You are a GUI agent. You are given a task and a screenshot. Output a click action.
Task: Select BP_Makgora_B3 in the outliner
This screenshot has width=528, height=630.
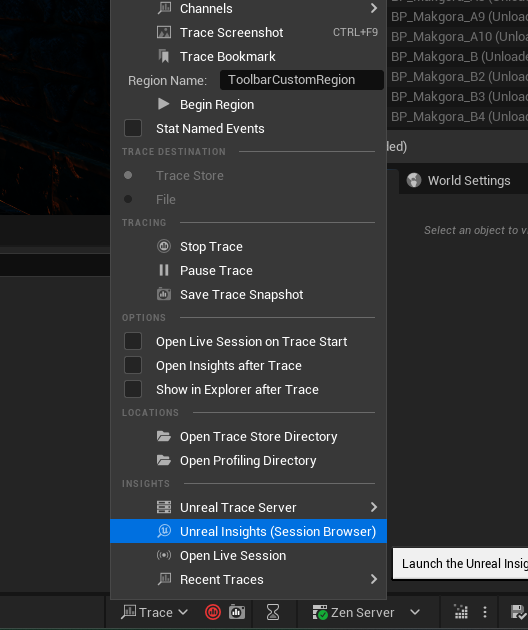[x=458, y=97]
